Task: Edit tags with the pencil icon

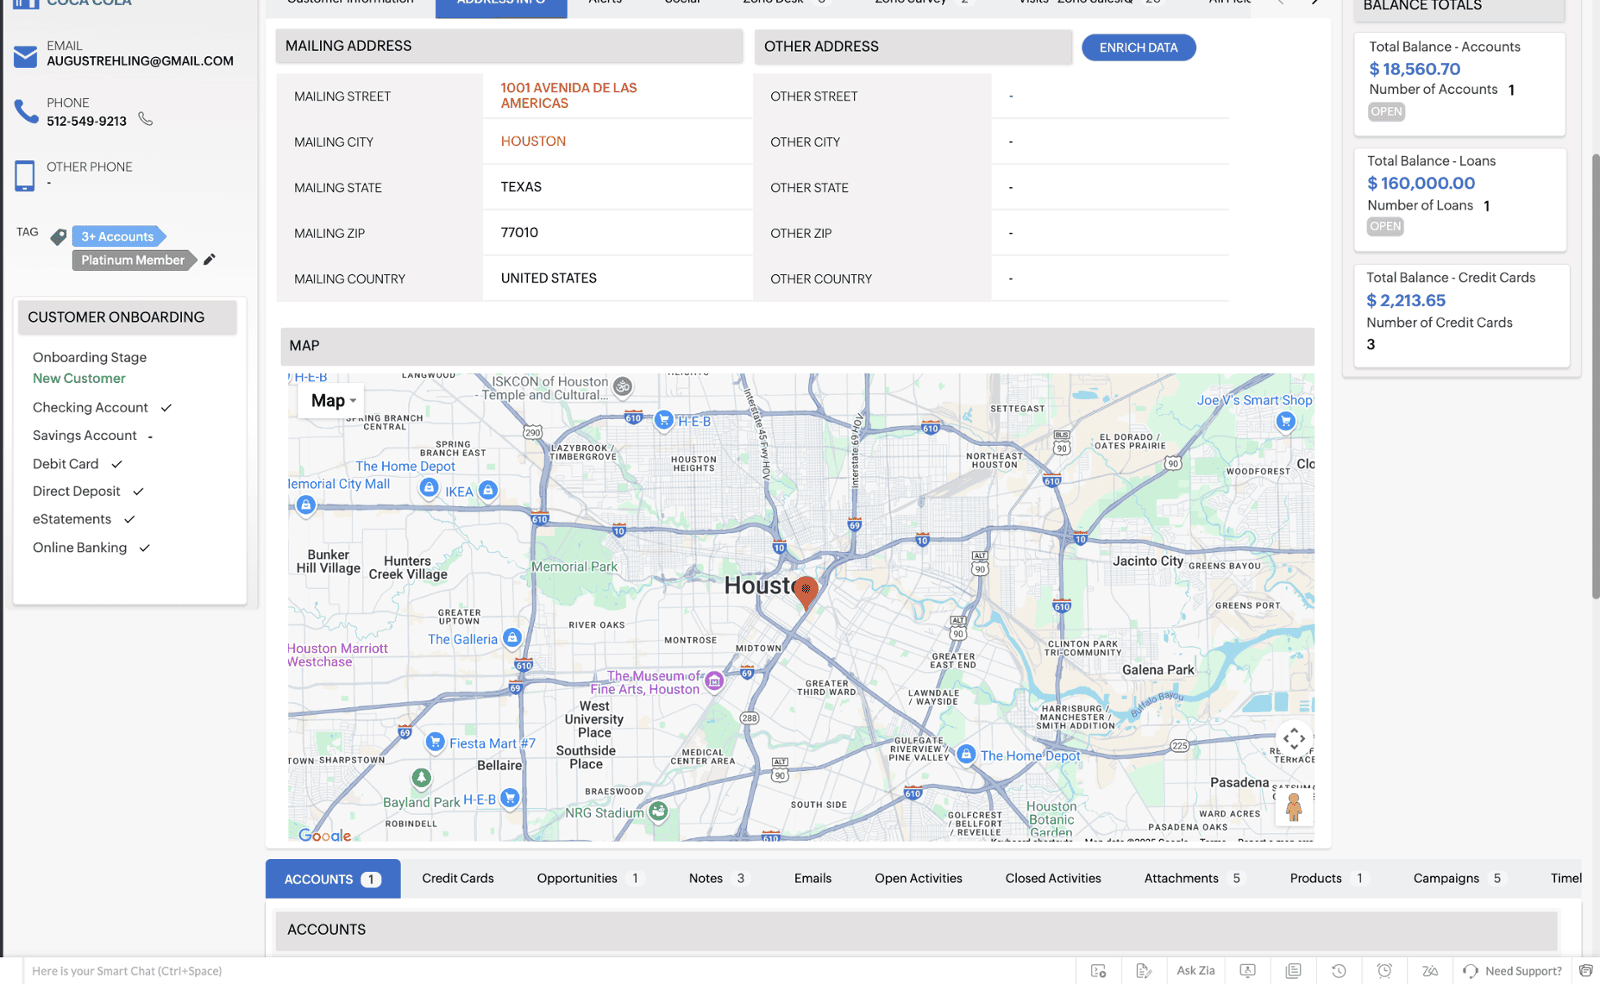Action: 209,260
